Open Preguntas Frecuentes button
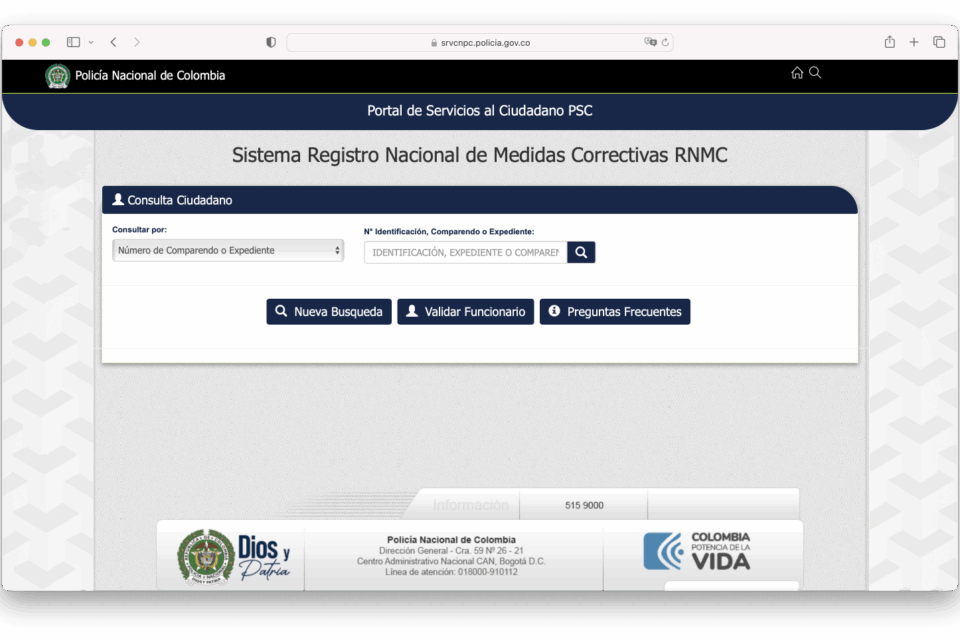Image resolution: width=960 pixels, height=640 pixels. 615,312
